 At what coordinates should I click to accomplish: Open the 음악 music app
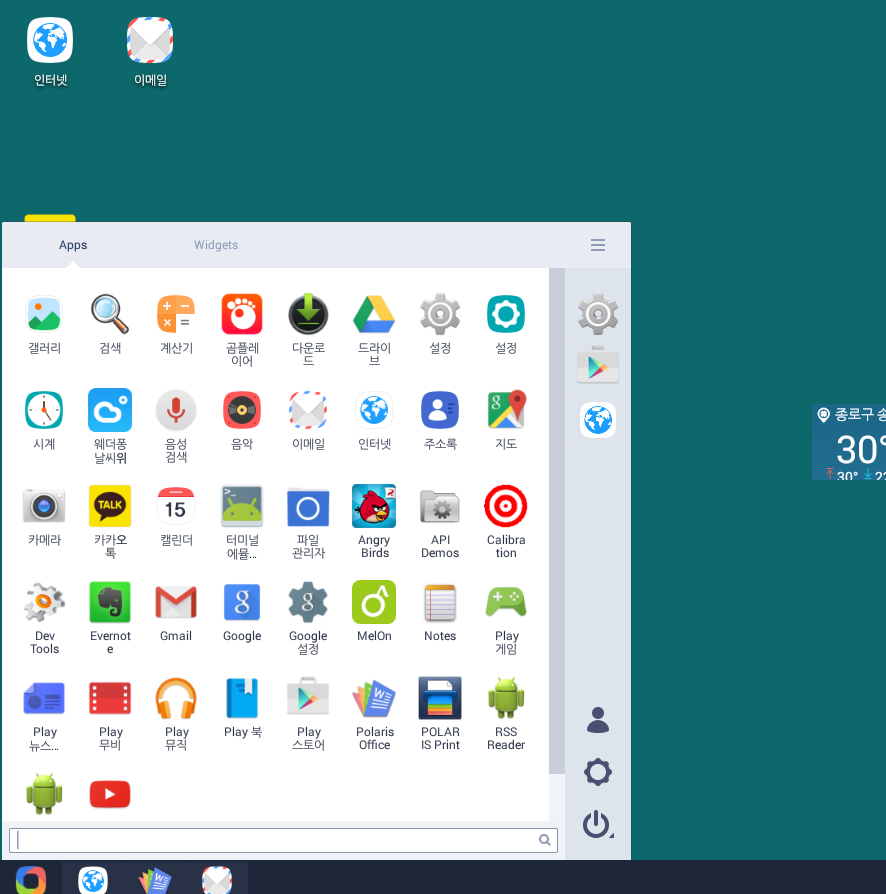242,410
